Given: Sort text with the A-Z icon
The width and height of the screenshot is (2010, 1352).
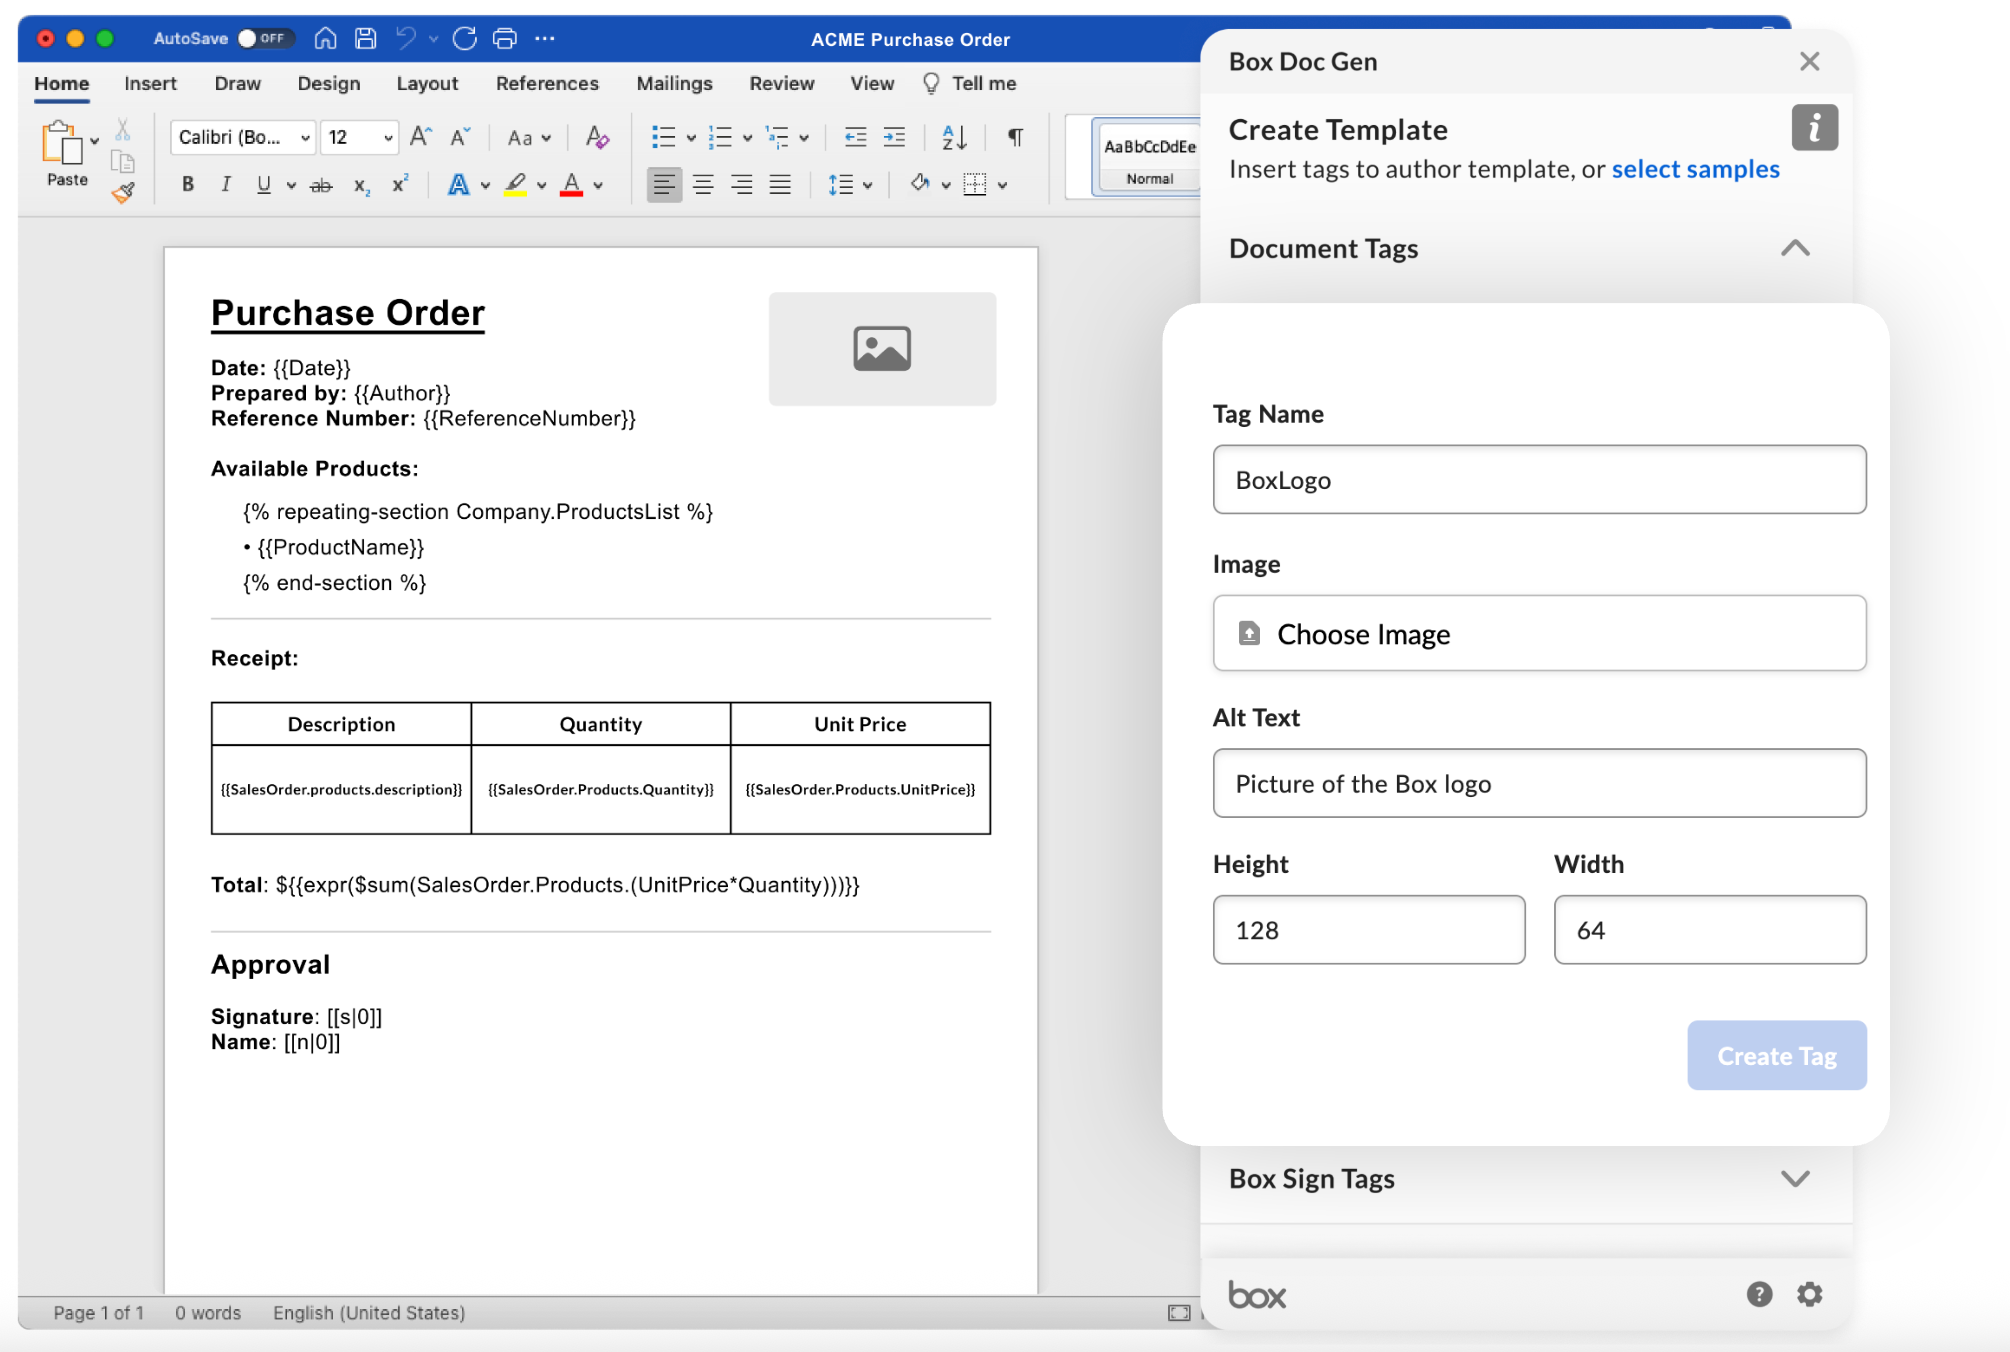Looking at the screenshot, I should [954, 137].
